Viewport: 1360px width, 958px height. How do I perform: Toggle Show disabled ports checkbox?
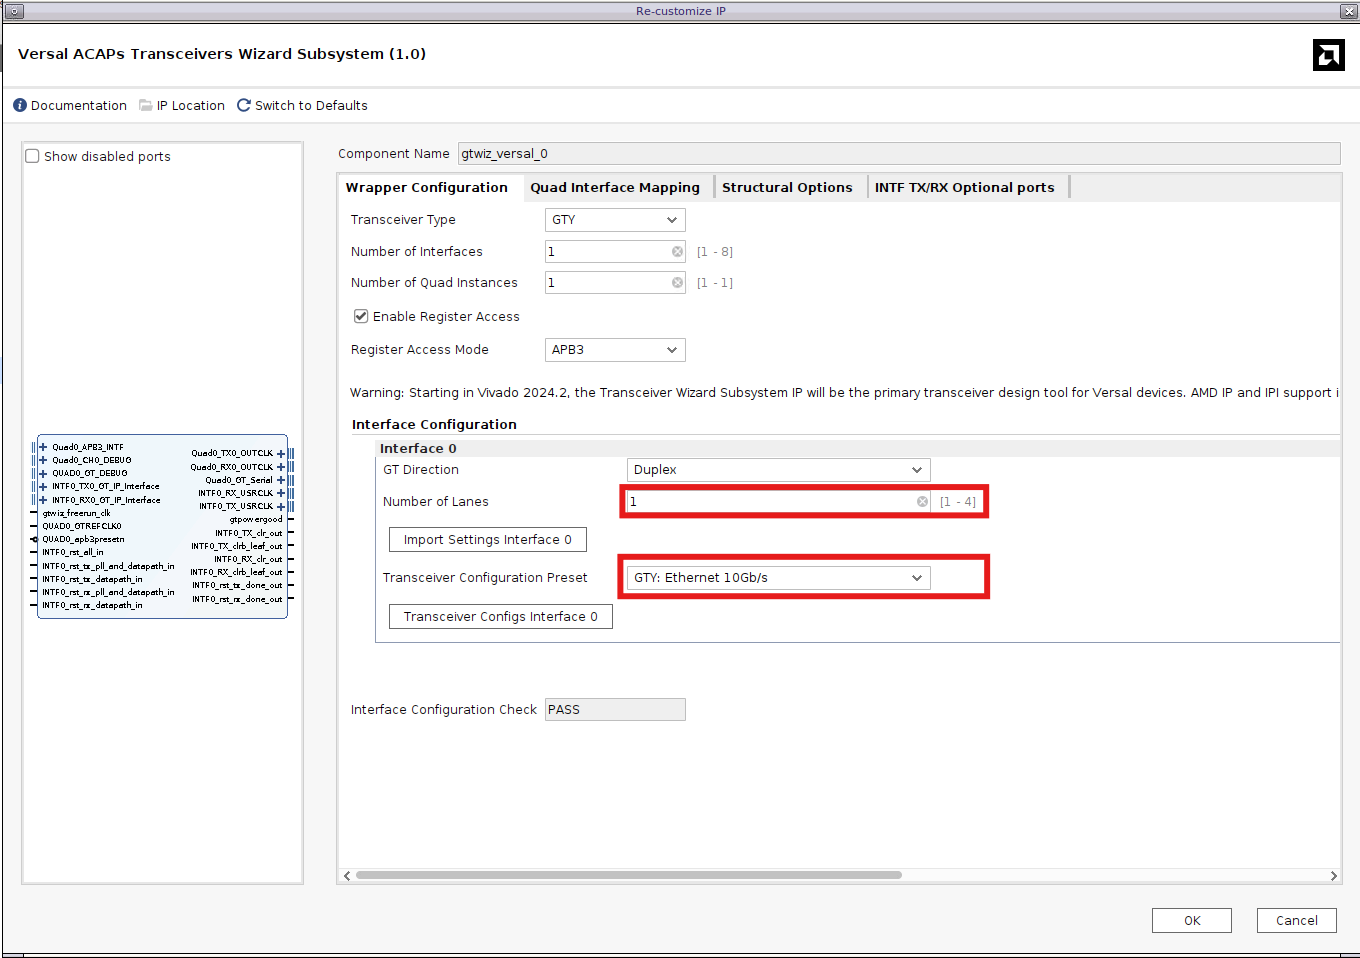pos(33,157)
